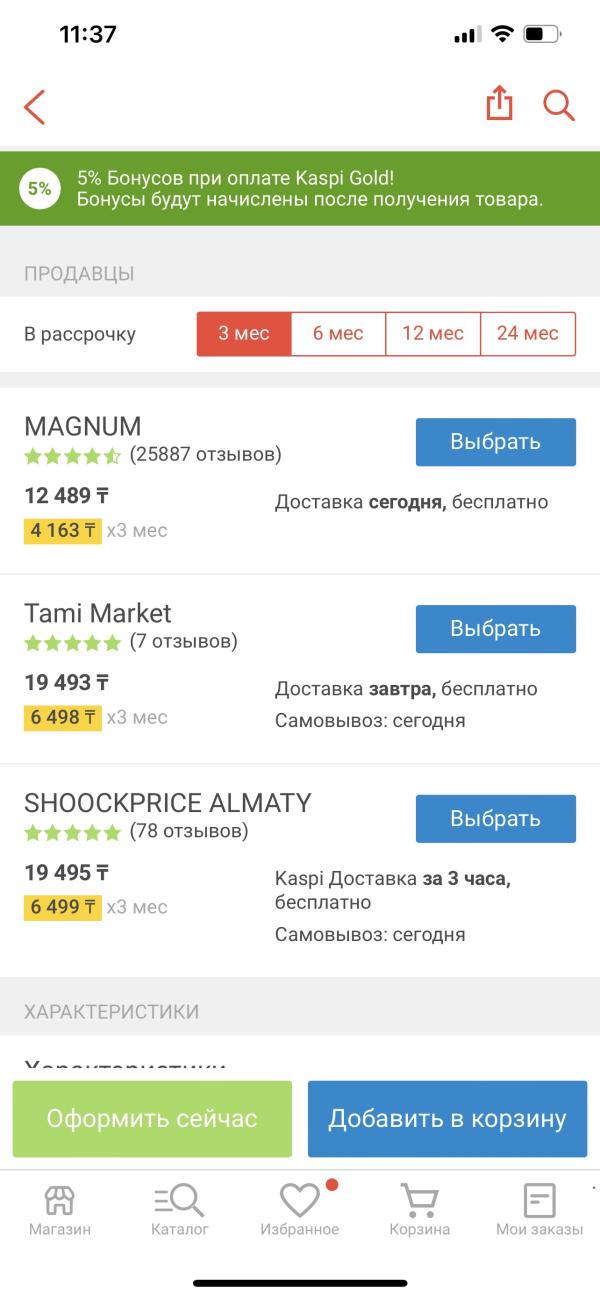The width and height of the screenshot is (600, 1297).
Task: Tap the share icon in header
Action: (x=499, y=103)
